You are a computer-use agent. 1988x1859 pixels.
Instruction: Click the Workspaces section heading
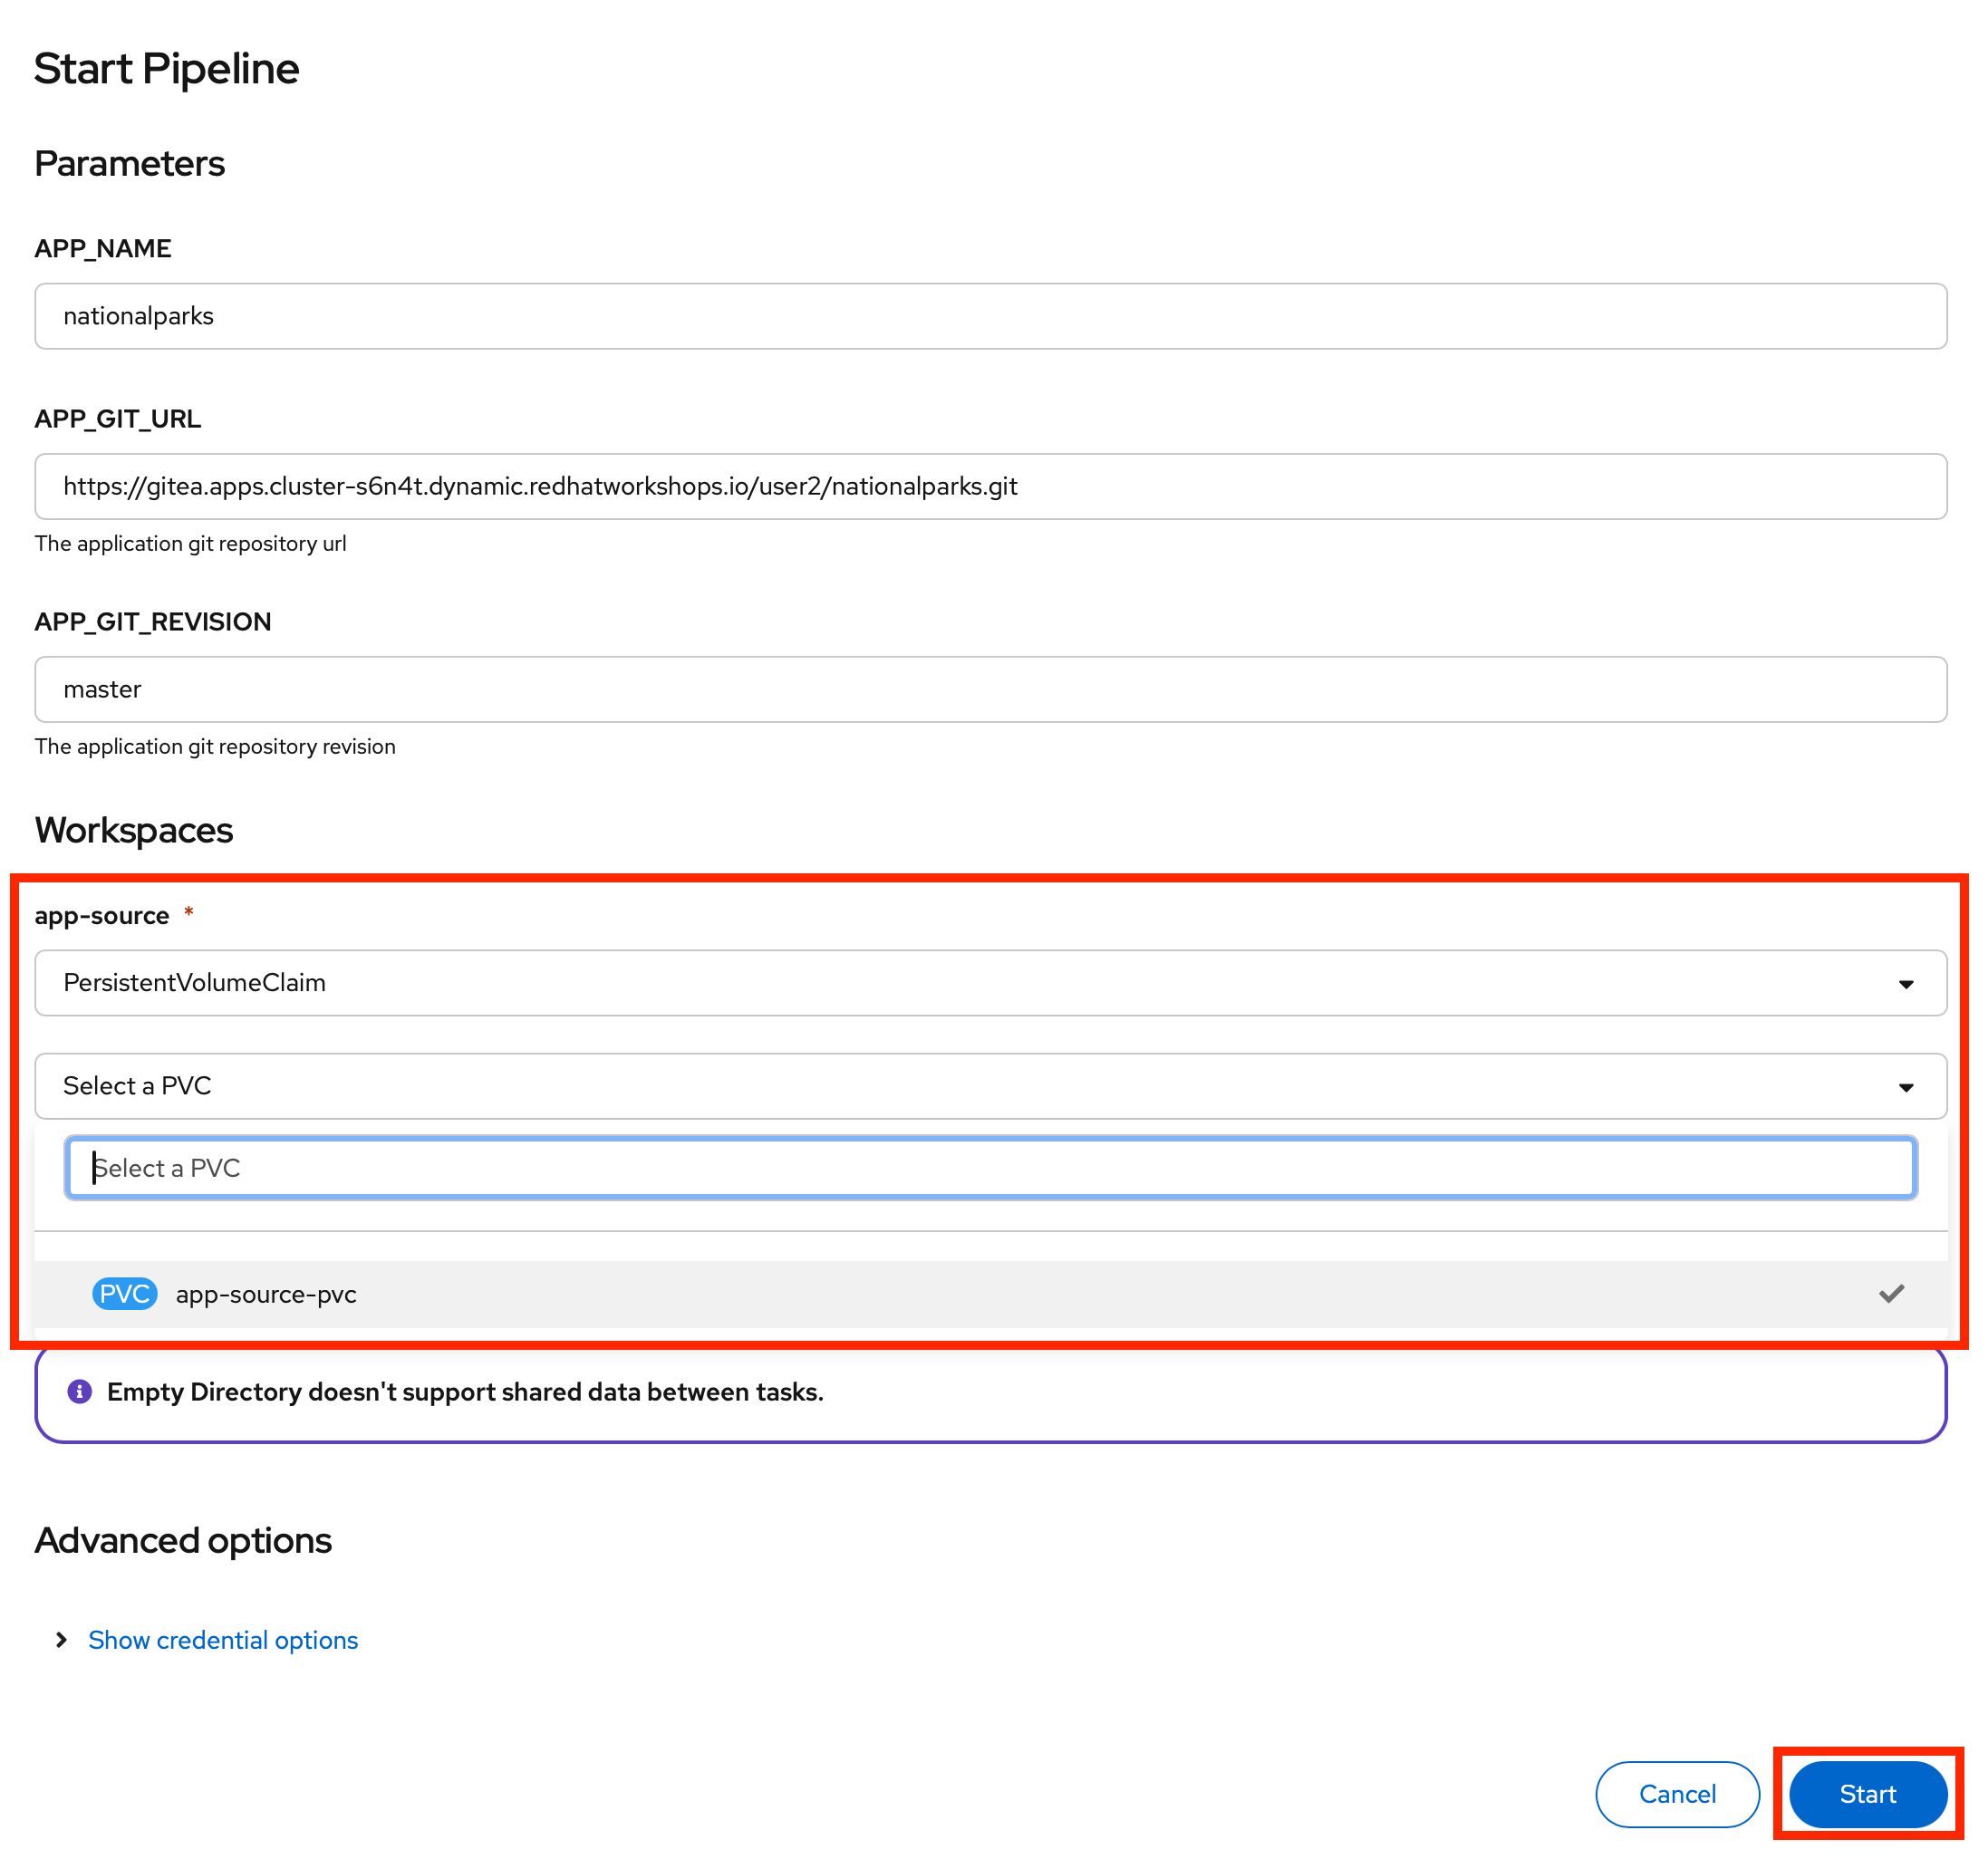pos(134,830)
